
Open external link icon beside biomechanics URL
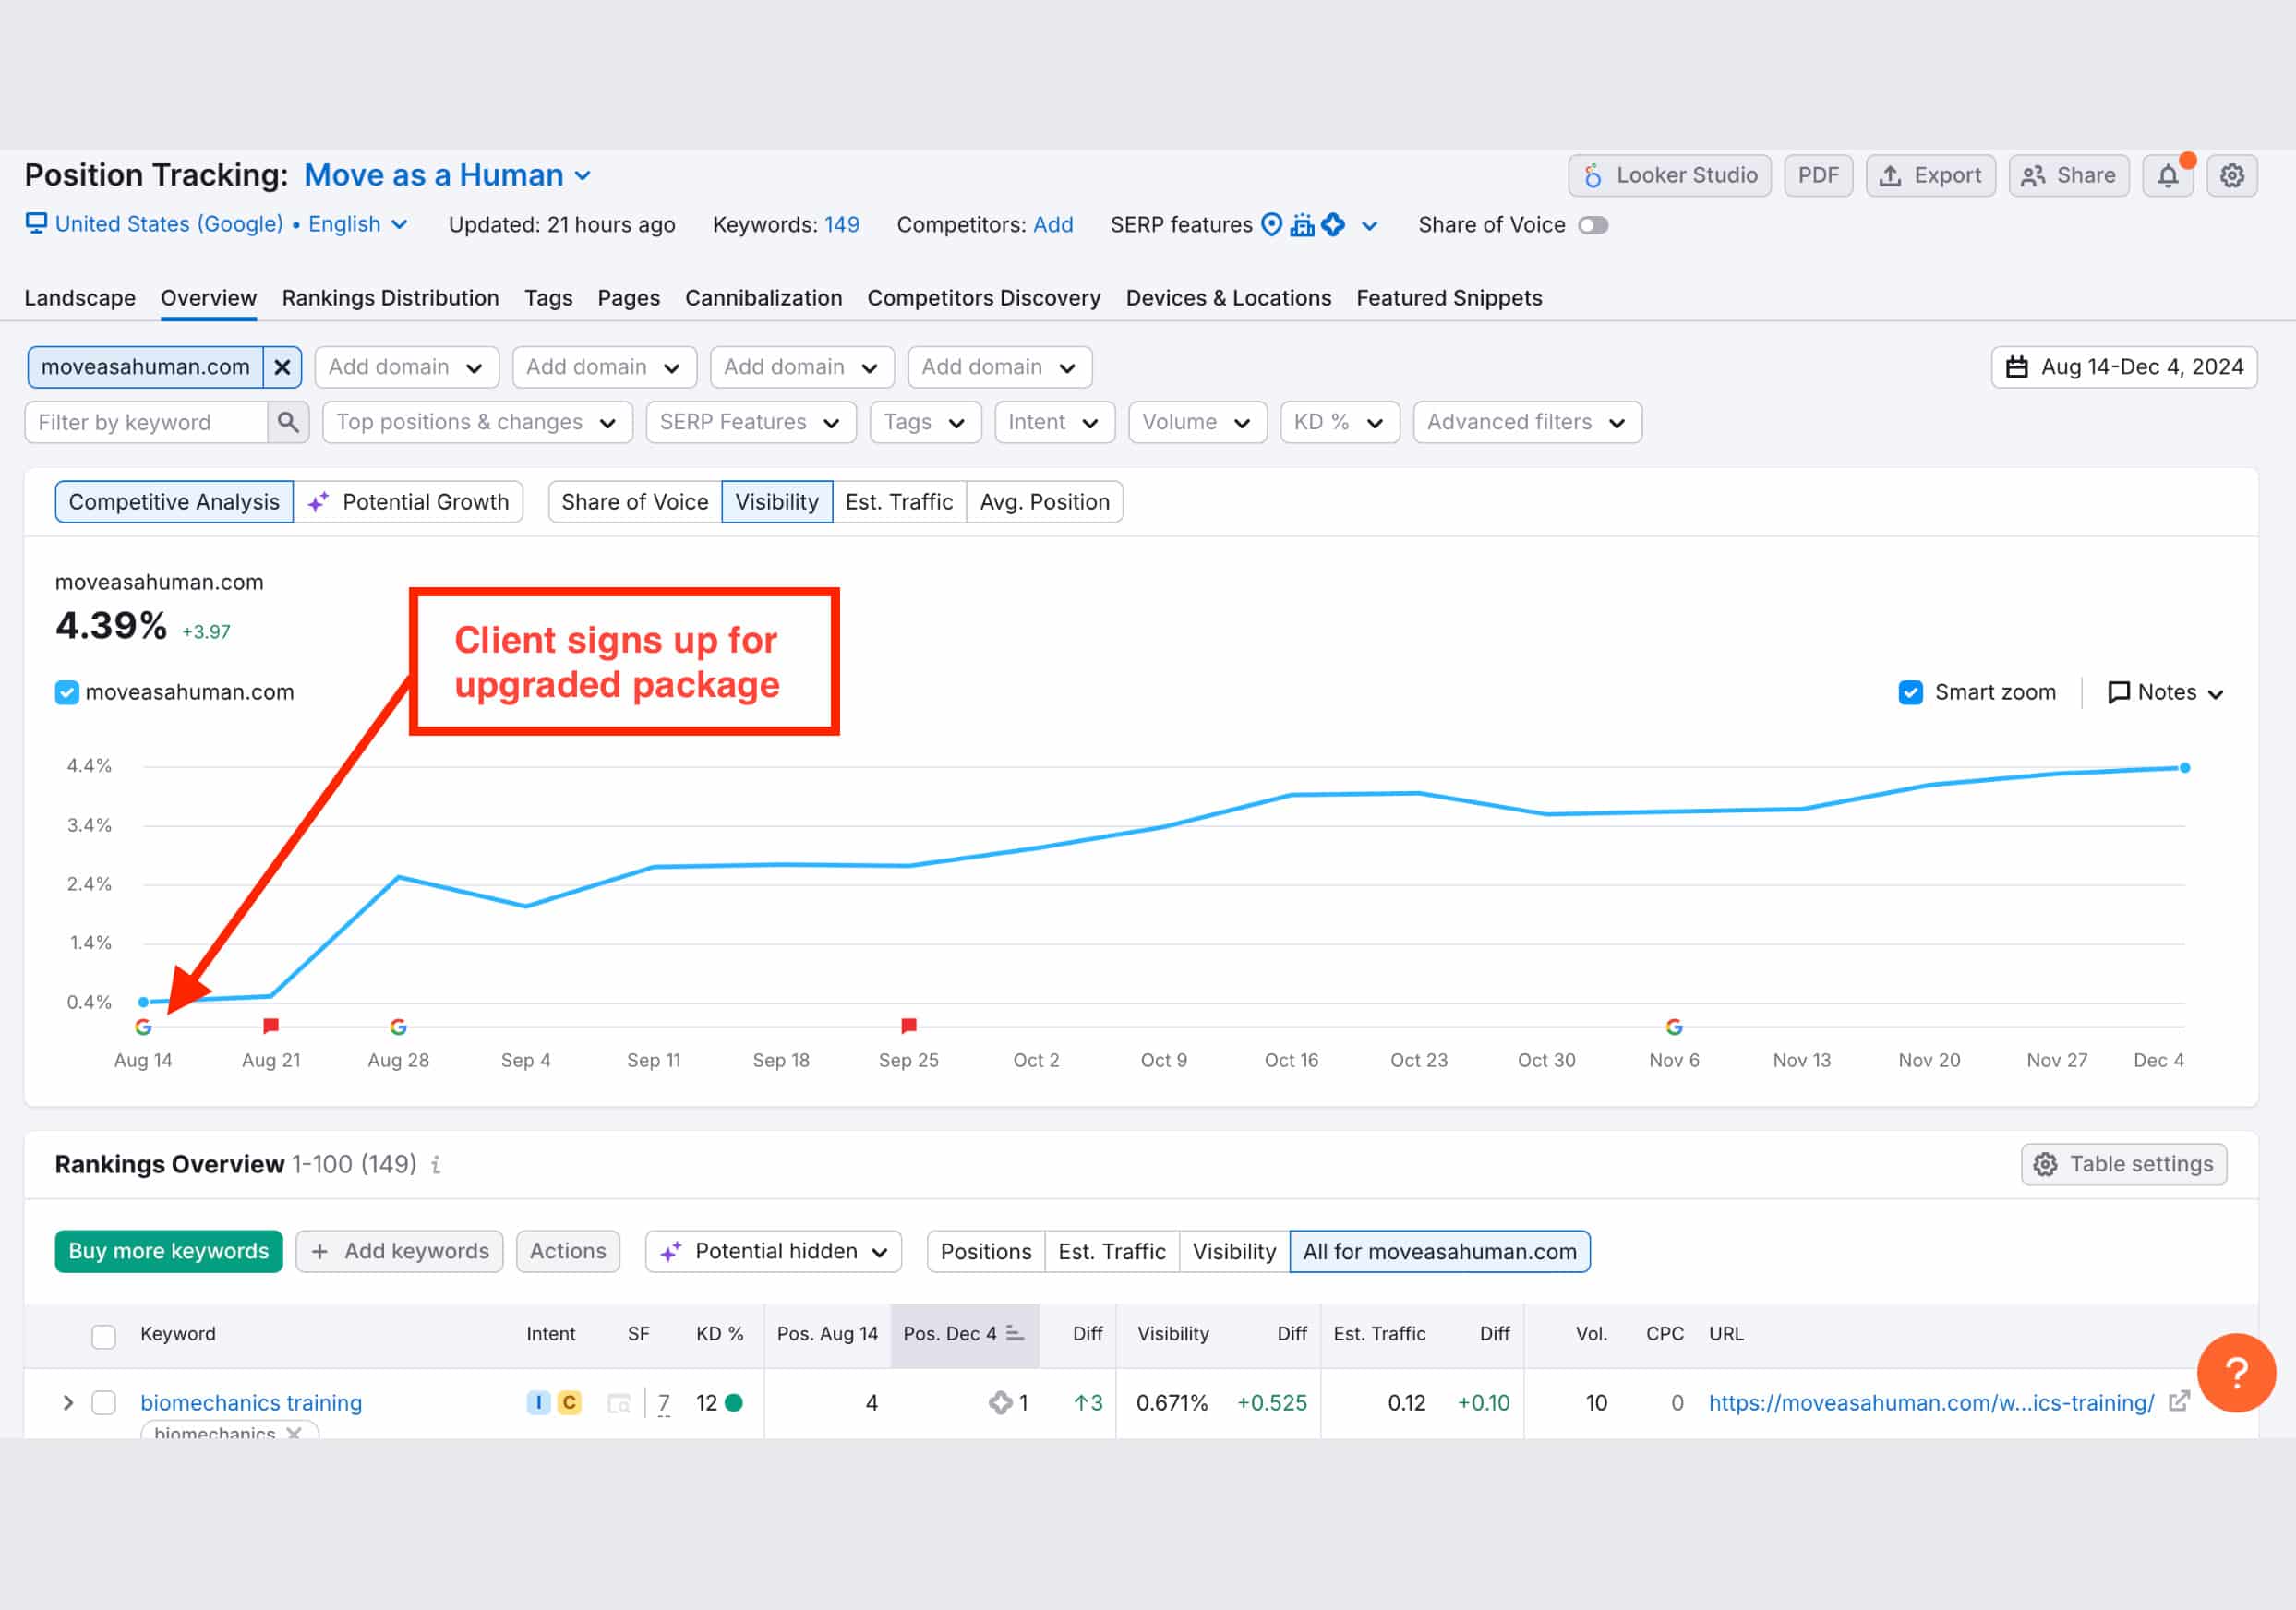click(2179, 1402)
